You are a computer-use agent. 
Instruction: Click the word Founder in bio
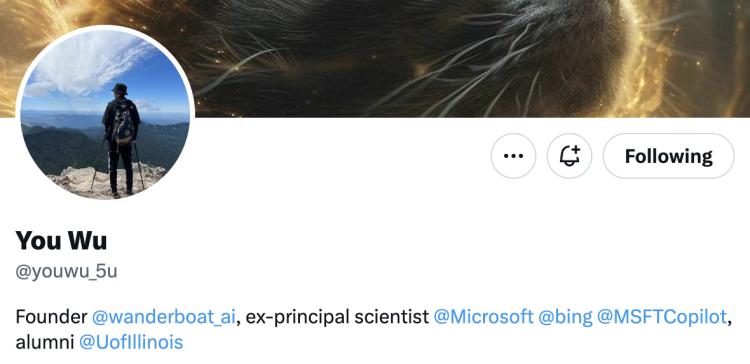[x=51, y=317]
